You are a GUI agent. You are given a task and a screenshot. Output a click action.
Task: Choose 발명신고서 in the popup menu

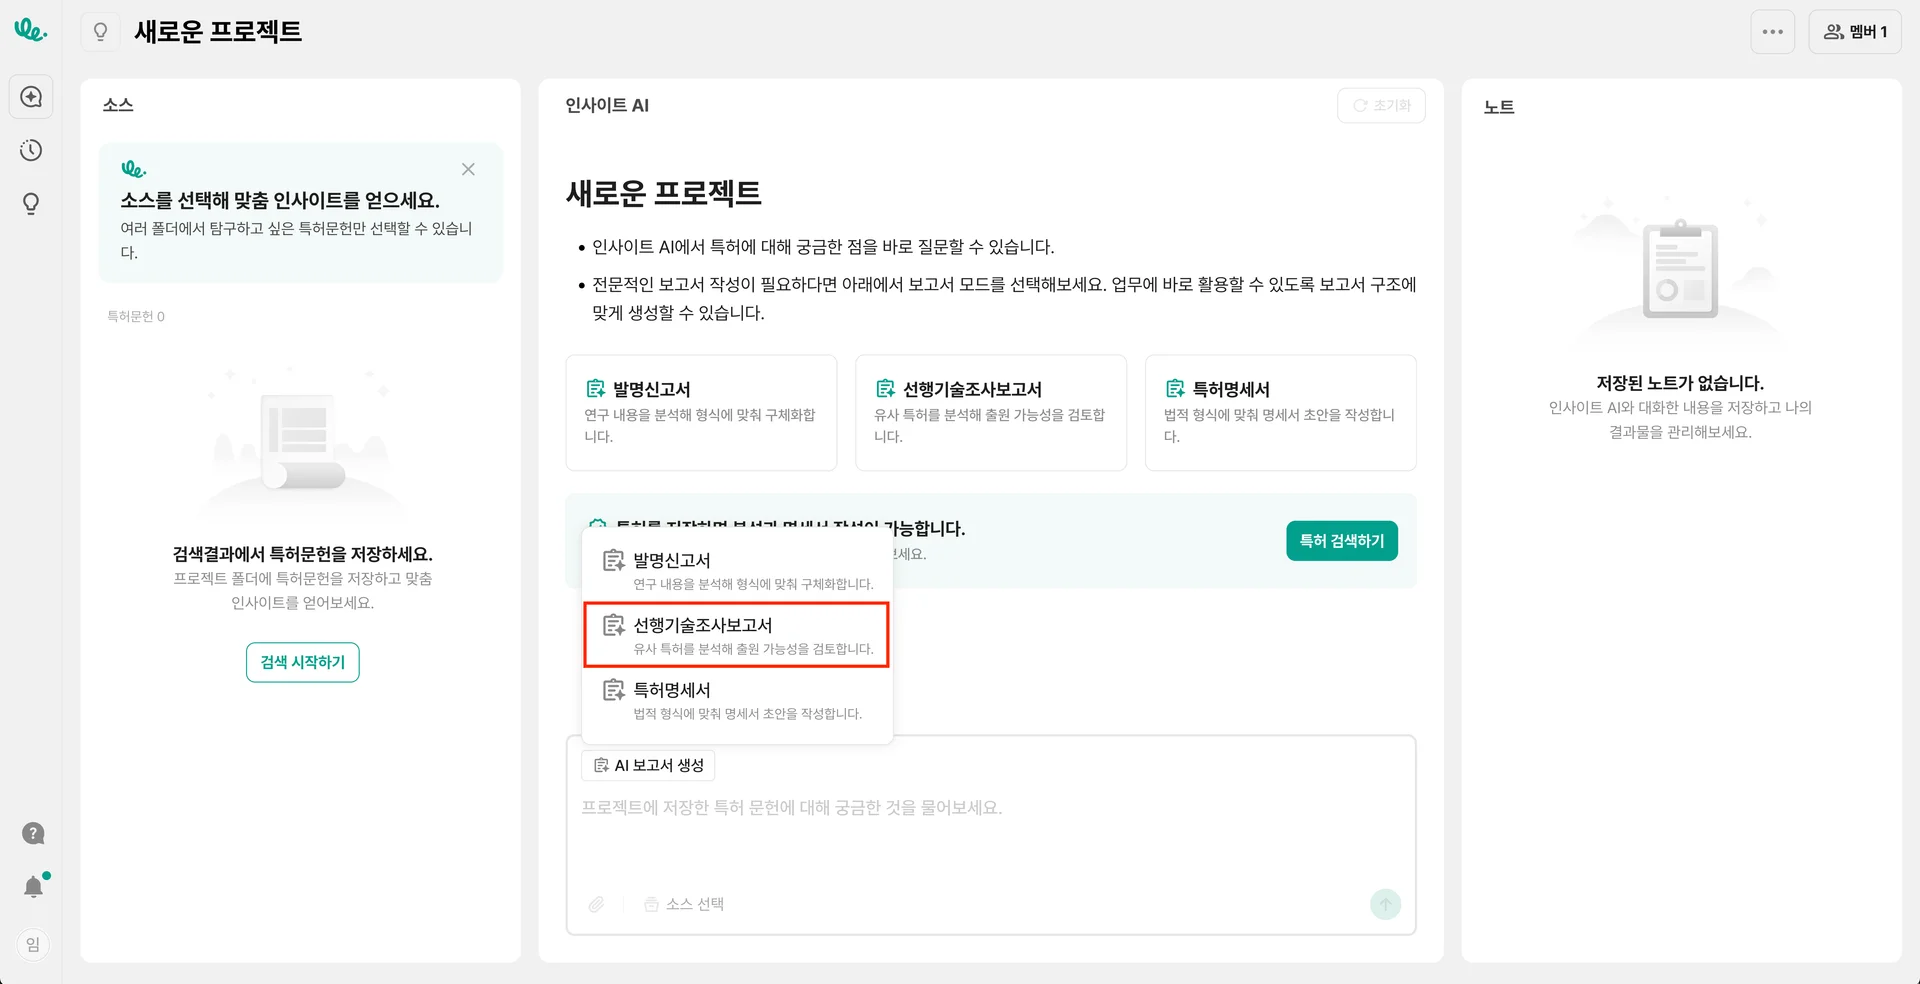736,570
